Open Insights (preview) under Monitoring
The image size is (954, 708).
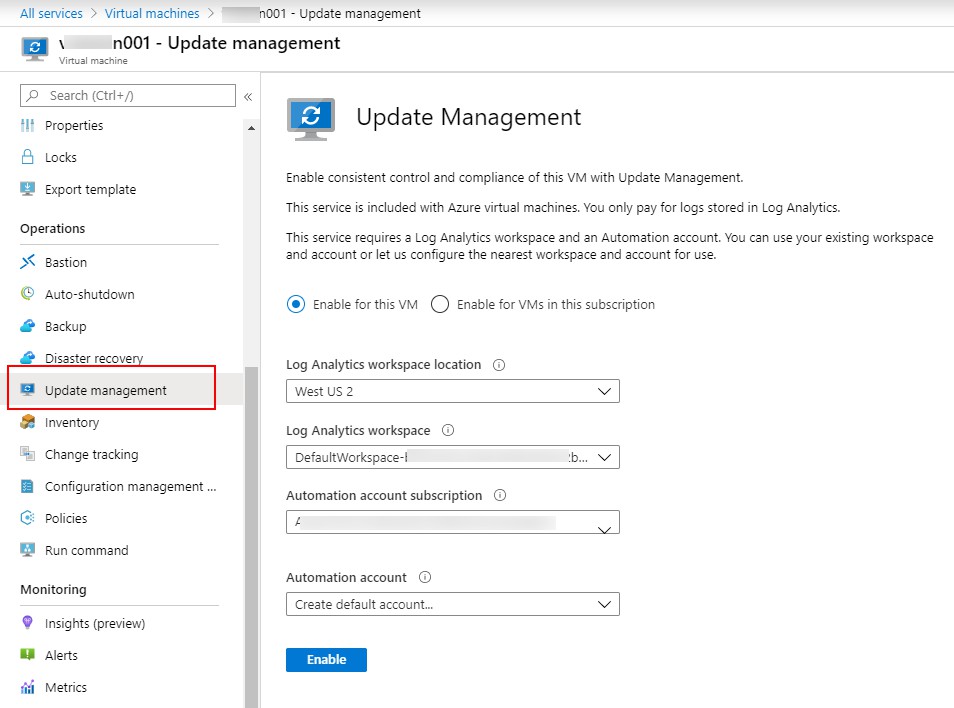[95, 623]
